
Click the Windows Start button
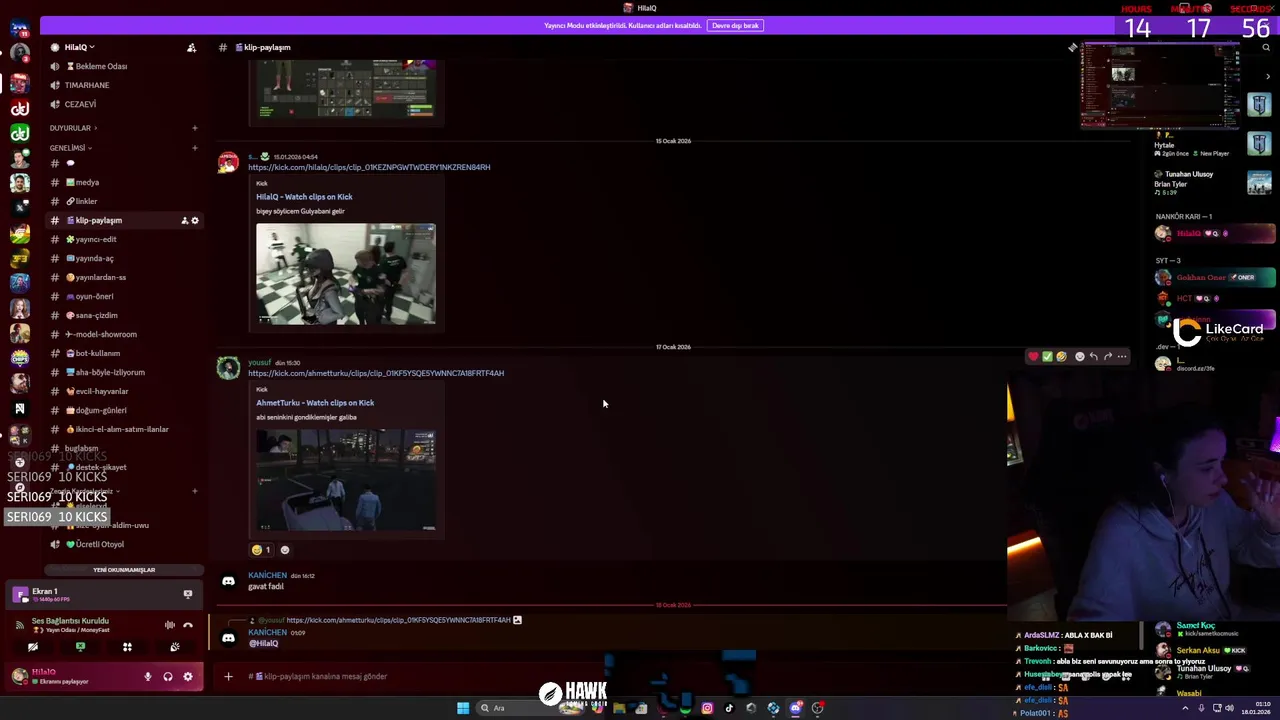463,708
